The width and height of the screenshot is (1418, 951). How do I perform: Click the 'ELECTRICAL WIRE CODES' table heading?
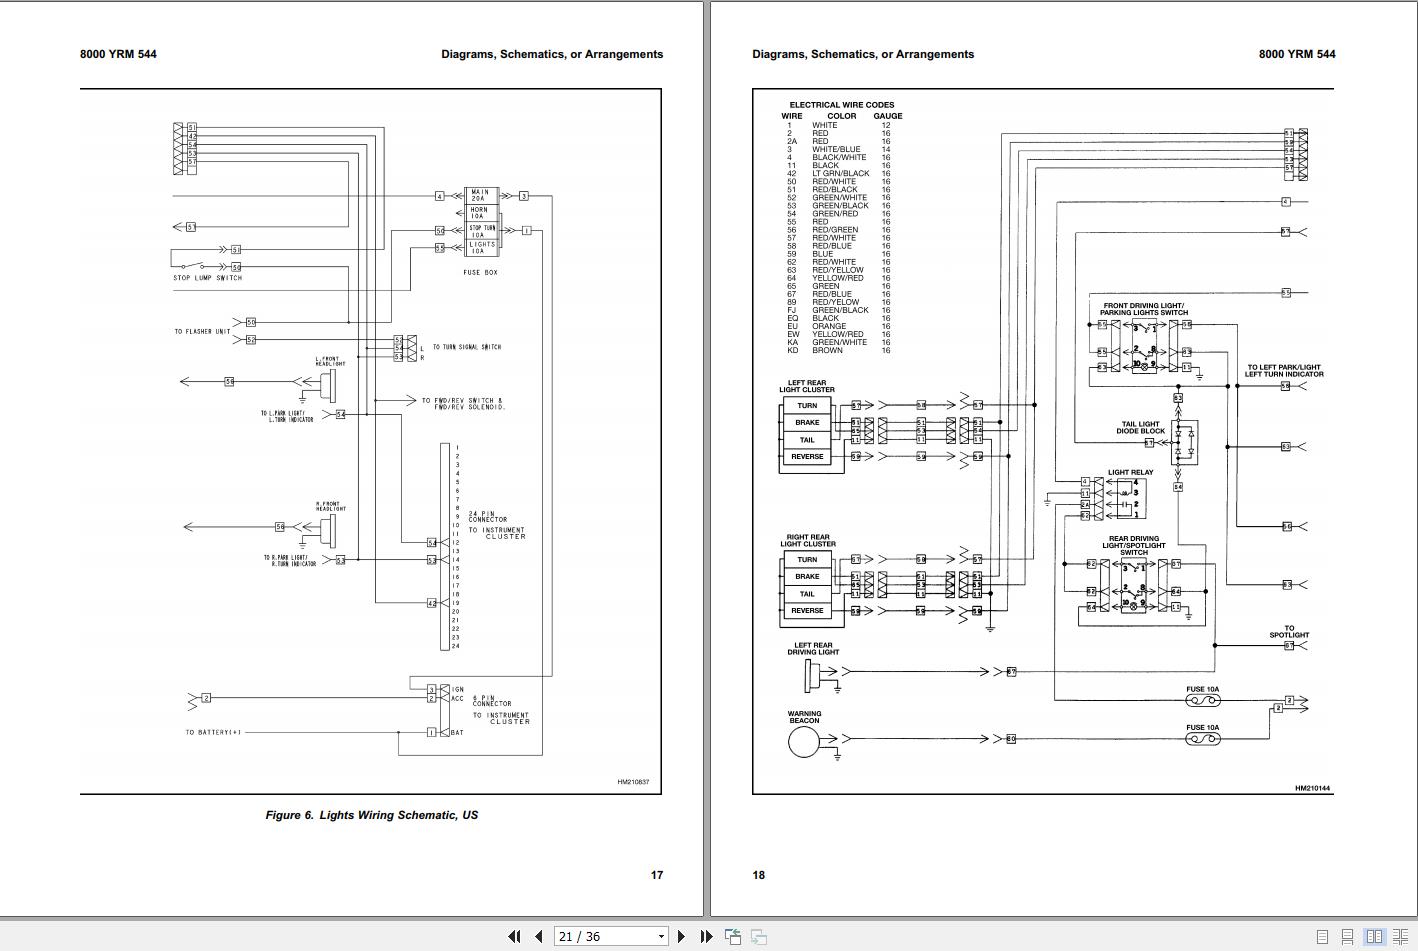coord(842,105)
